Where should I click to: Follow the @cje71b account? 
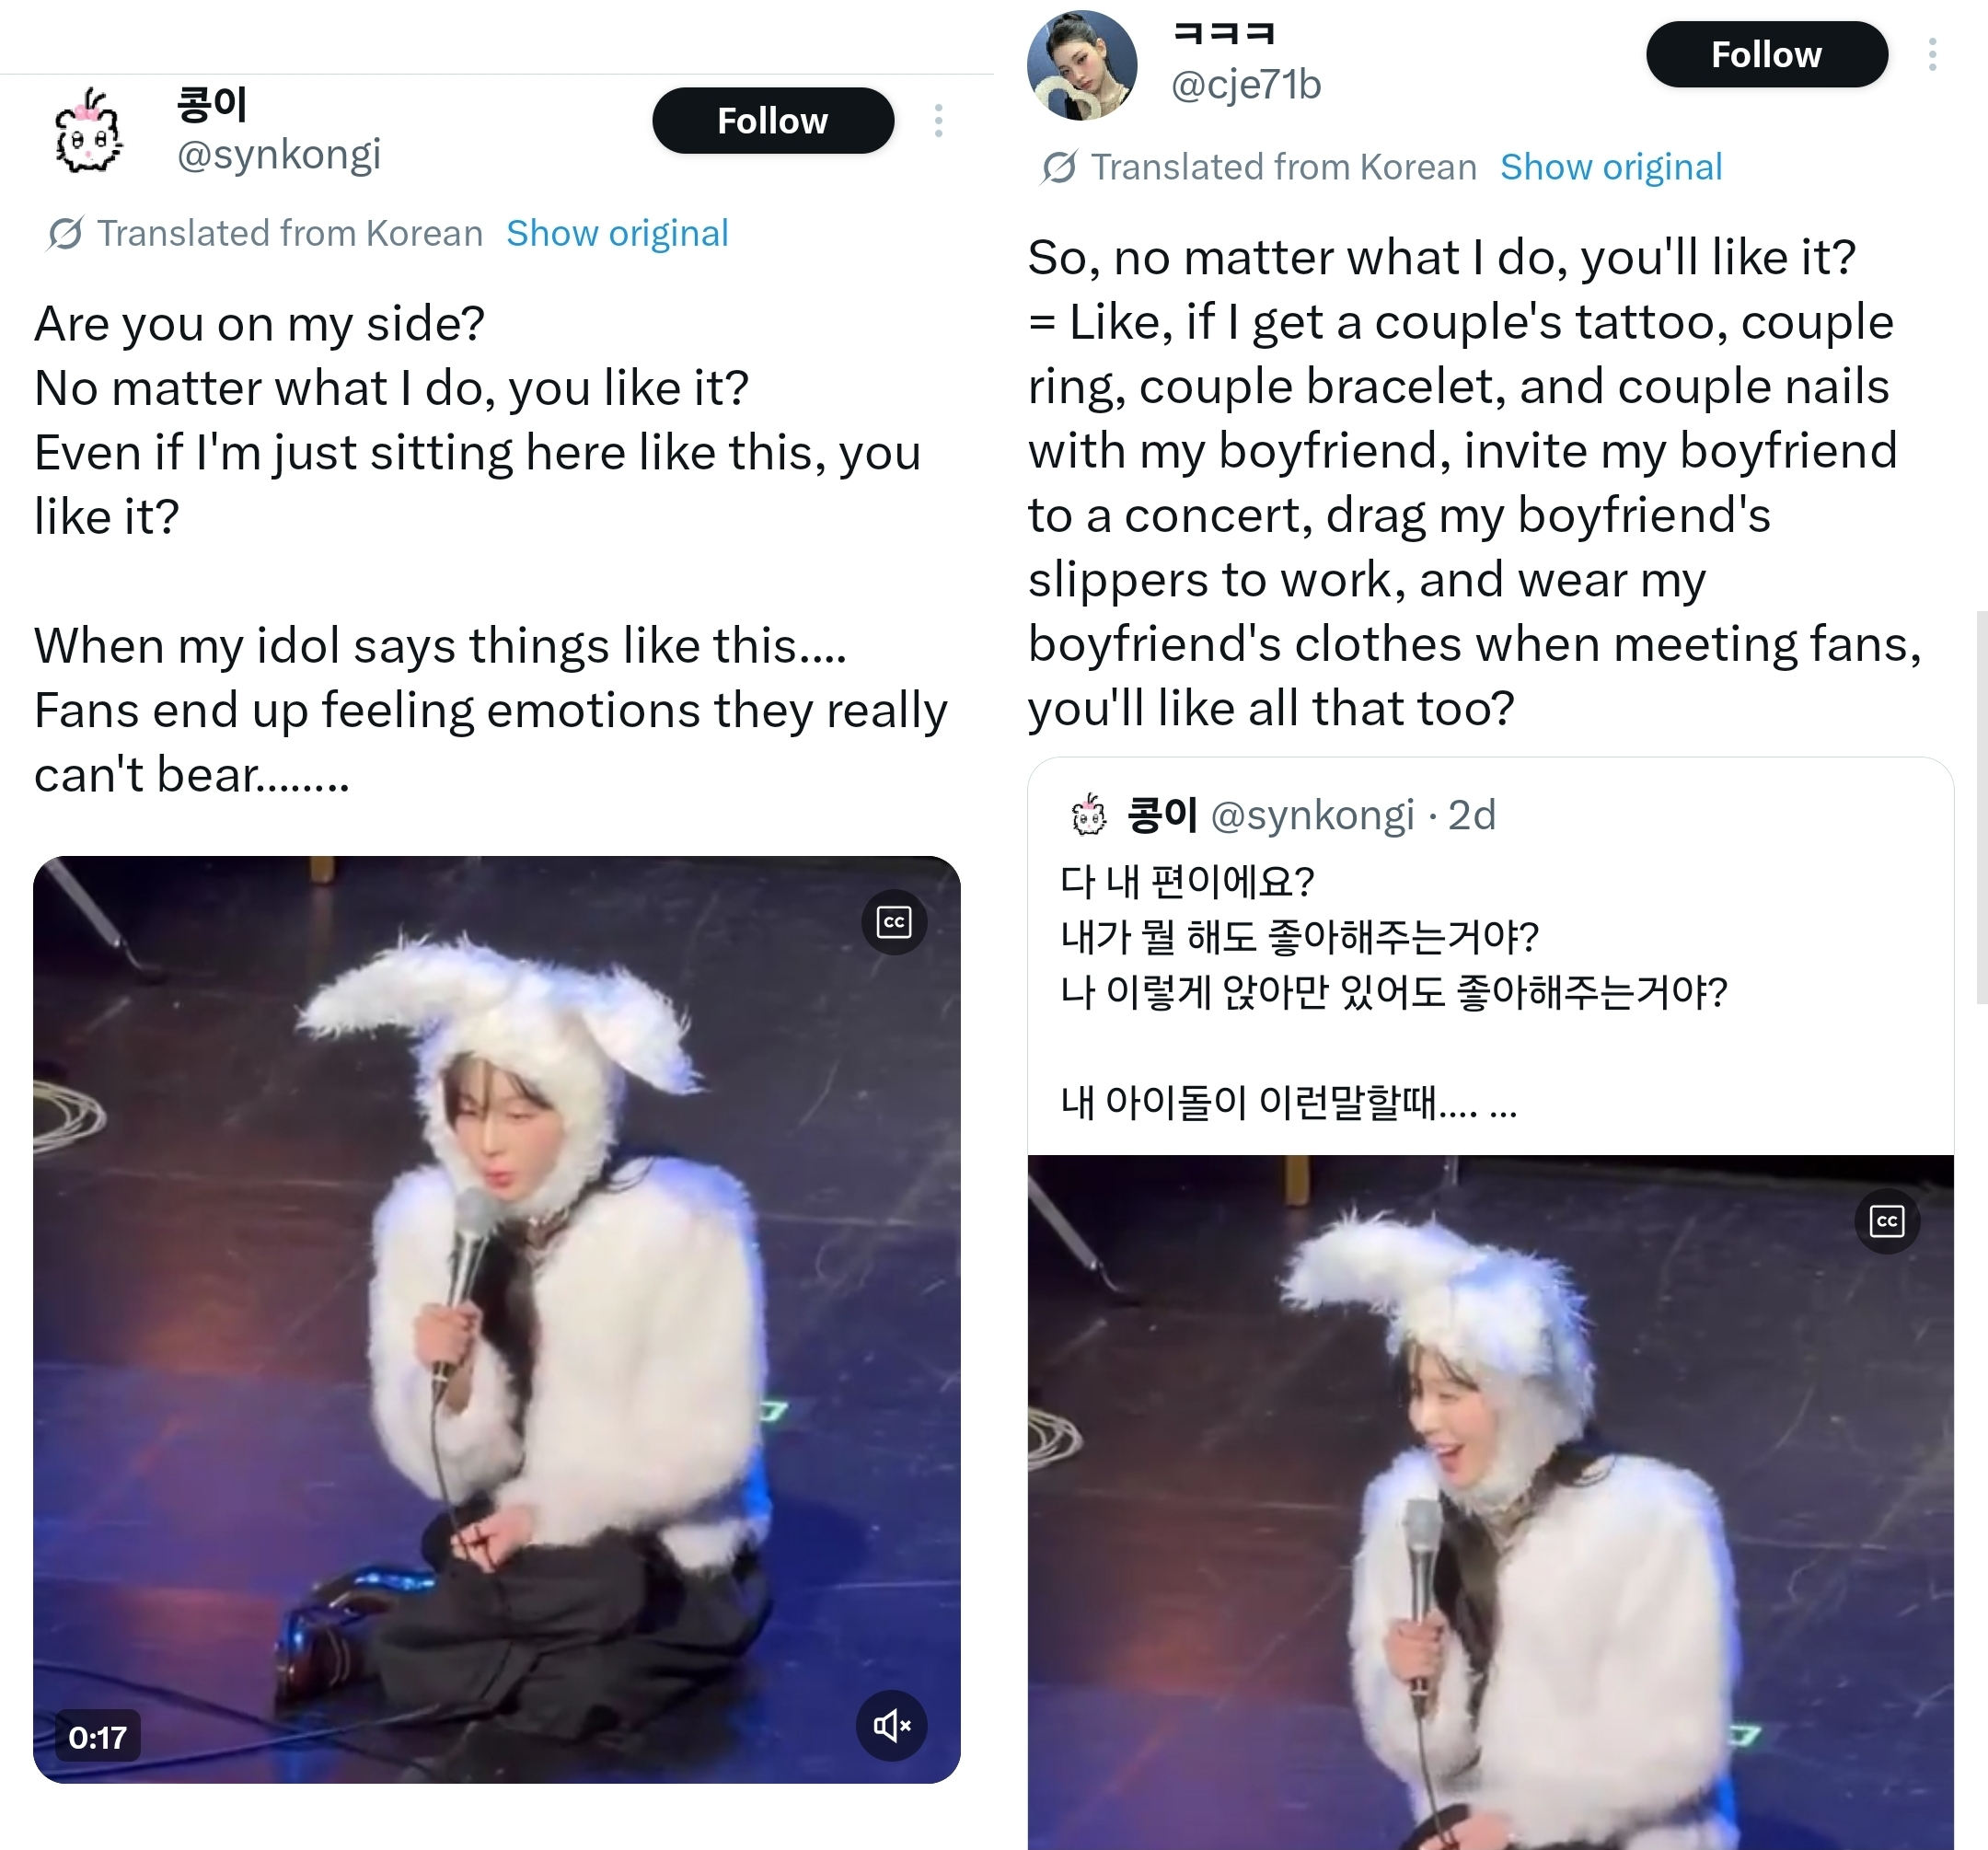(x=1767, y=54)
